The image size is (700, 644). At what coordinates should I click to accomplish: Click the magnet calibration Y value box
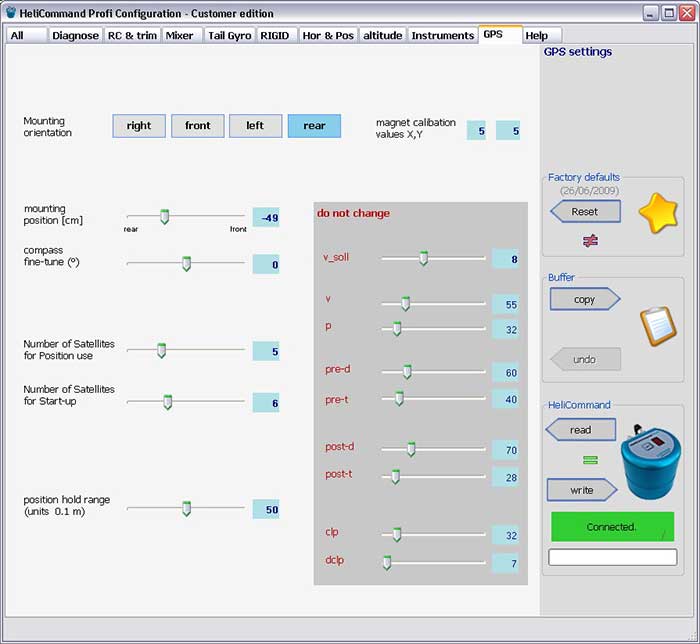[508, 131]
